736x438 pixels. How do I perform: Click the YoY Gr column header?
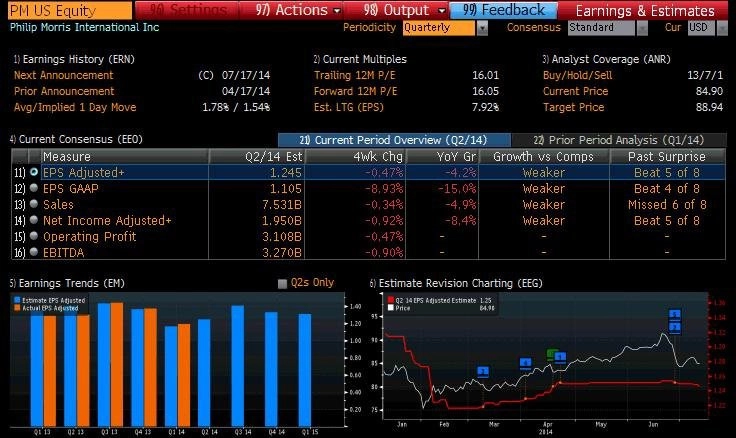click(442, 156)
